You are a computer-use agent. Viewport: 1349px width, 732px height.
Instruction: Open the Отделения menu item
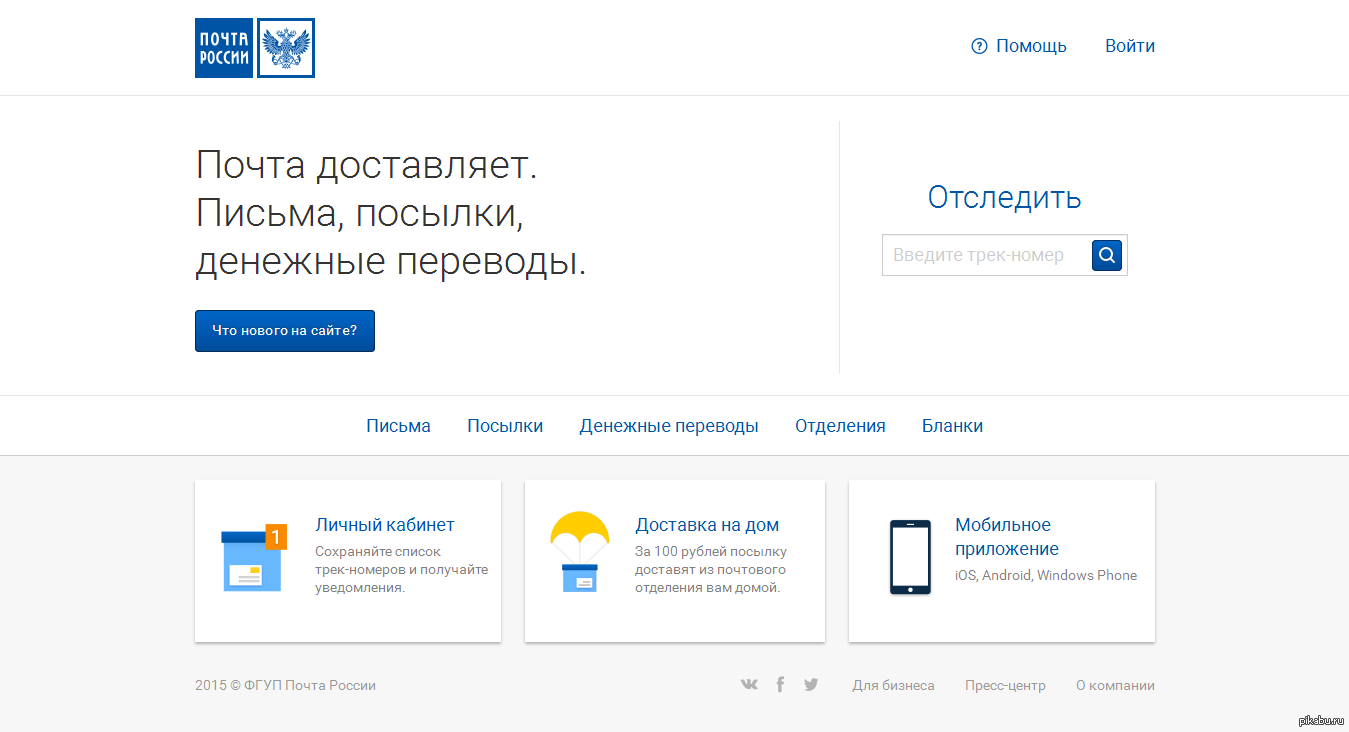coord(840,426)
